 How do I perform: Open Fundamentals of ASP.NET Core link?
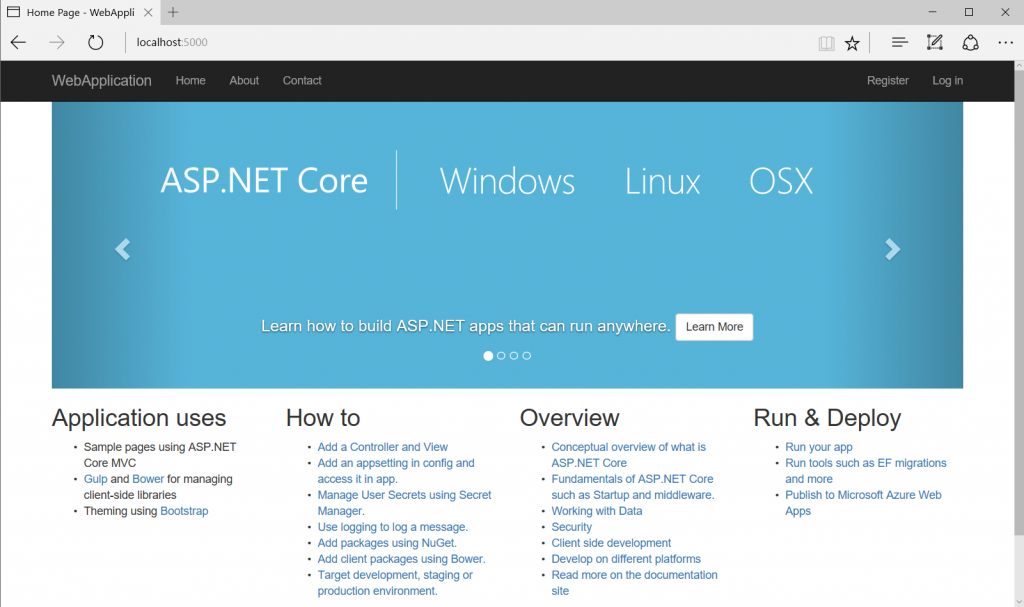[633, 487]
